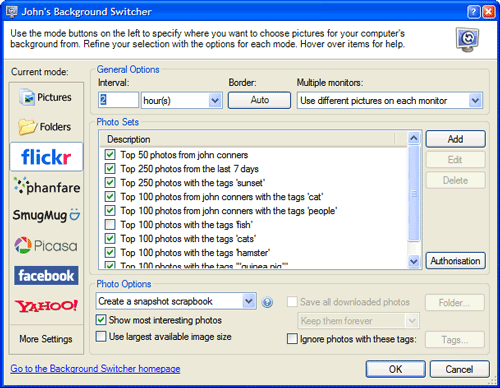The width and height of the screenshot is (500, 388).
Task: Choose the phanfare source
Action: [47, 186]
